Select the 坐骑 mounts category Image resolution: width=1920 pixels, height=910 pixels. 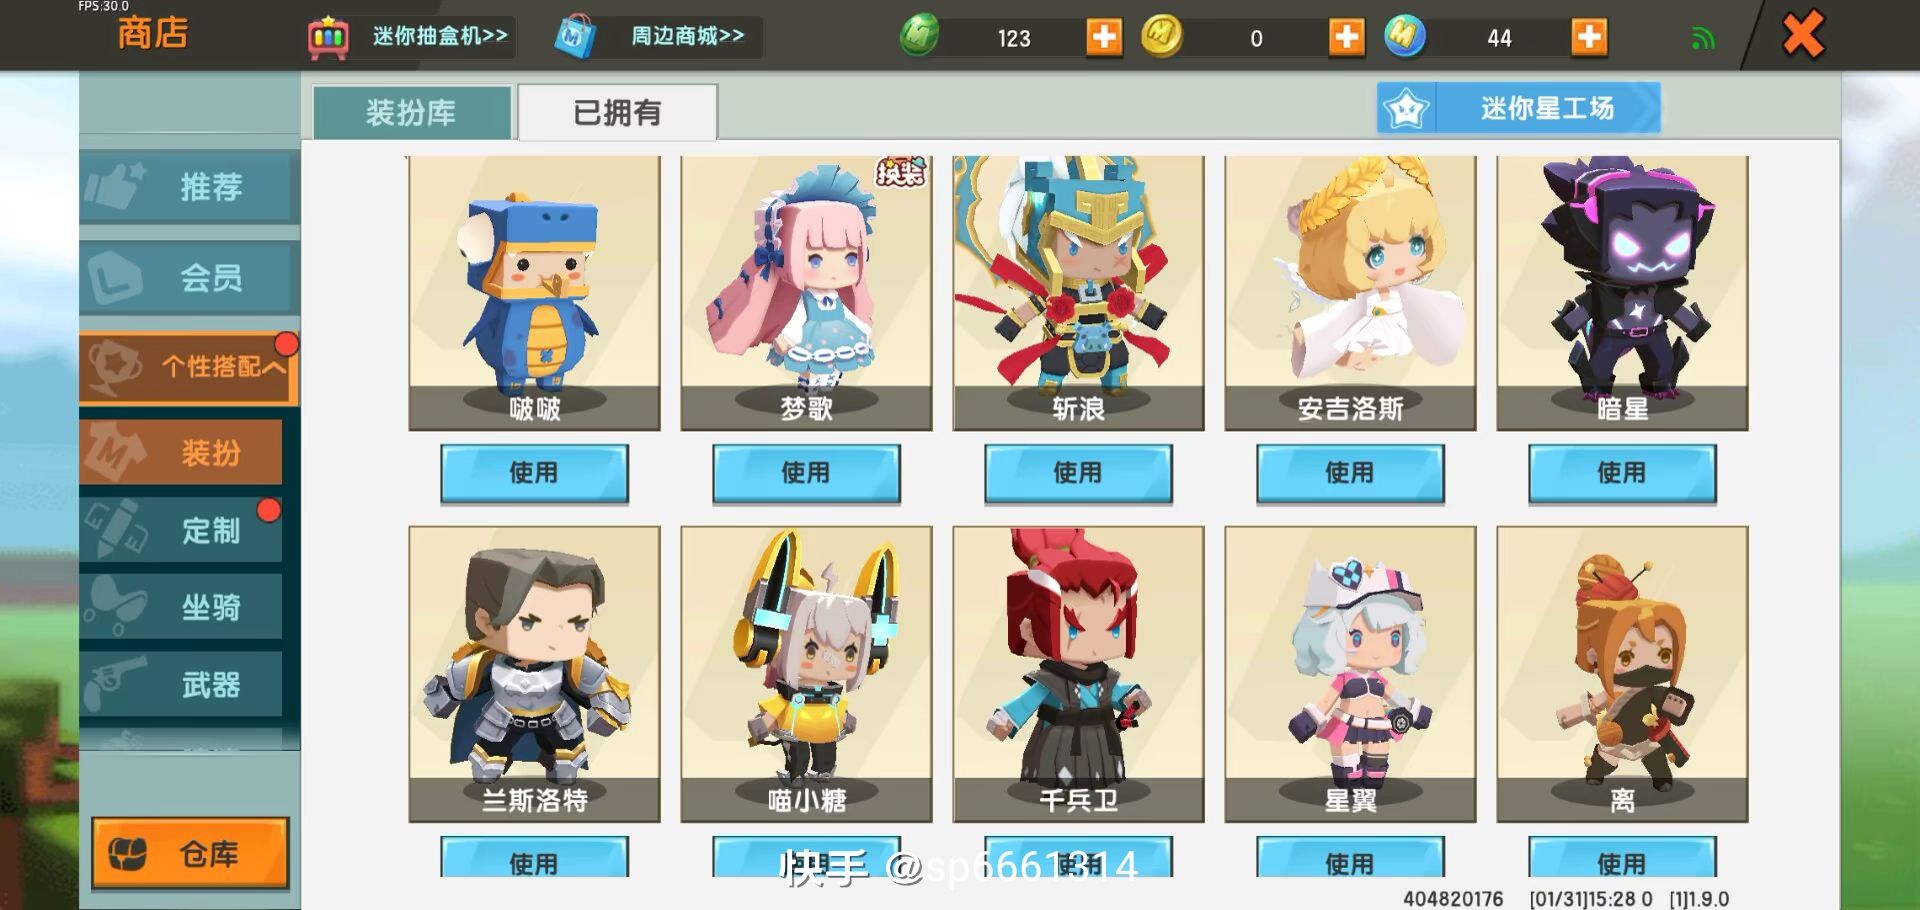(x=181, y=607)
